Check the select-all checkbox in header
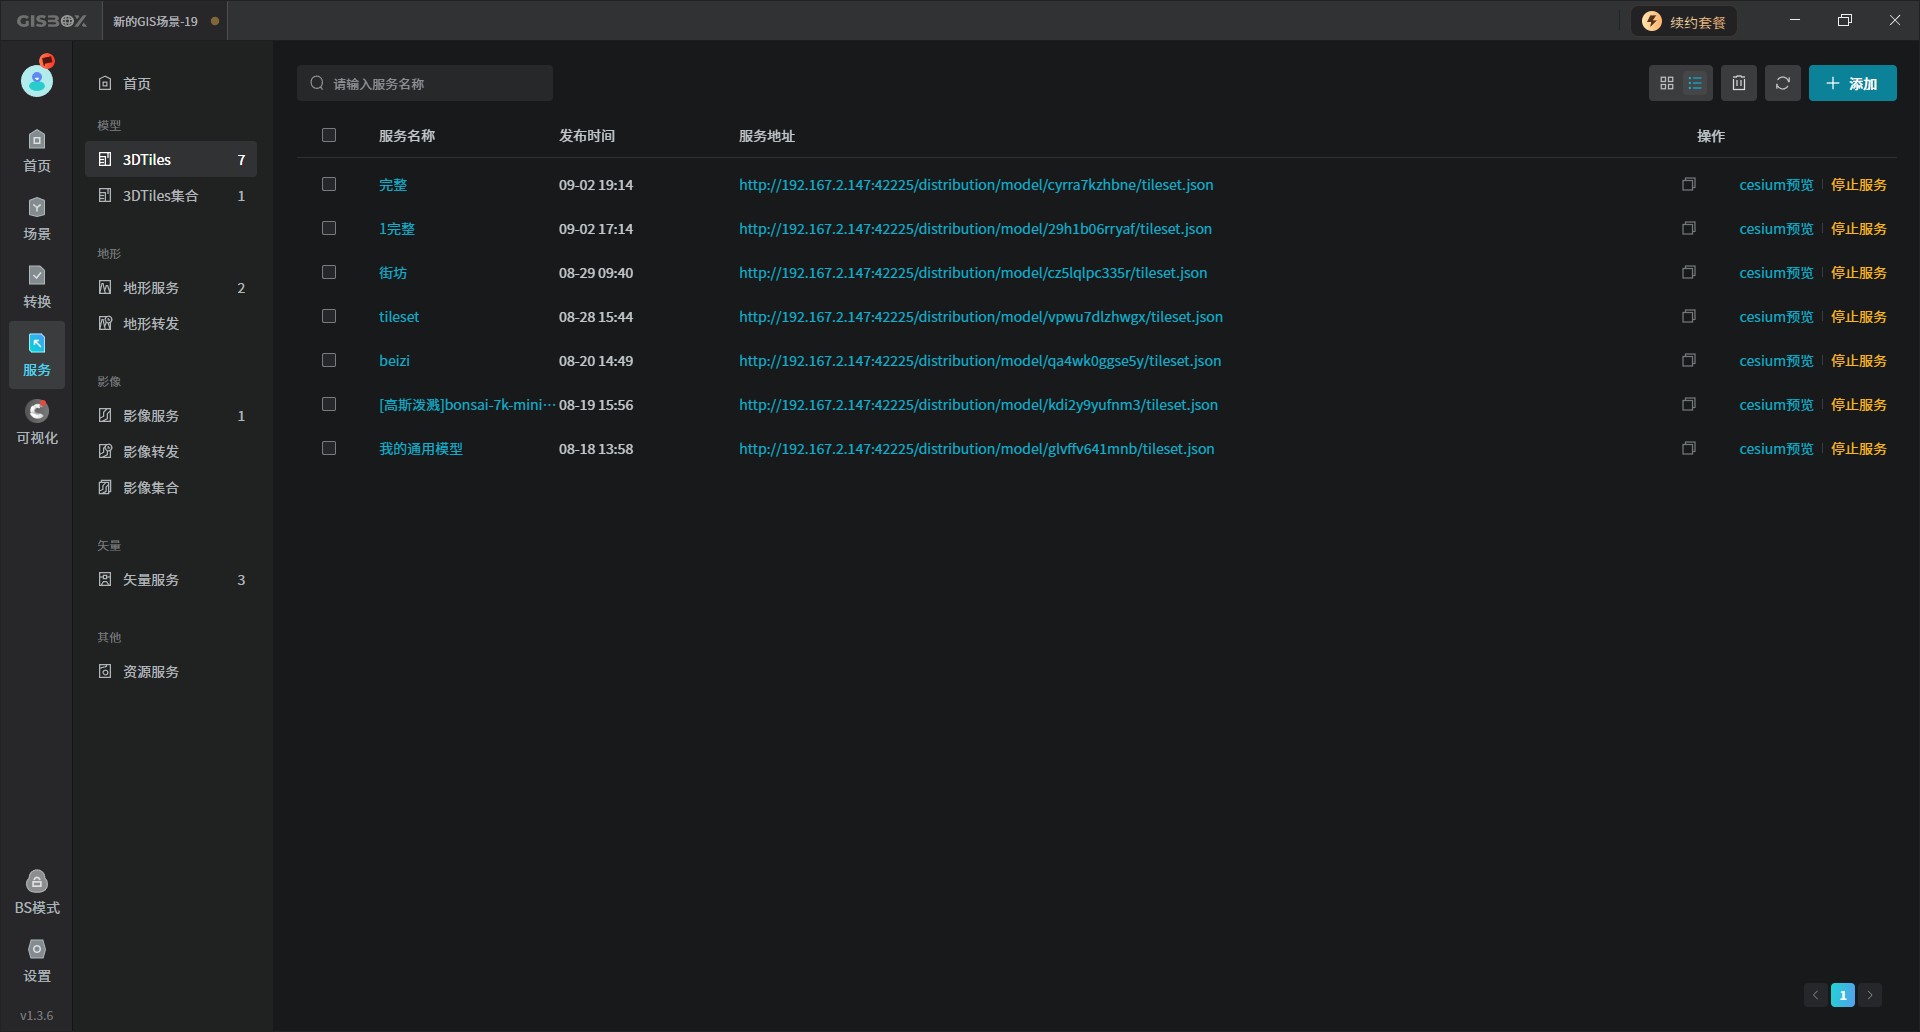The image size is (1920, 1032). click(329, 135)
